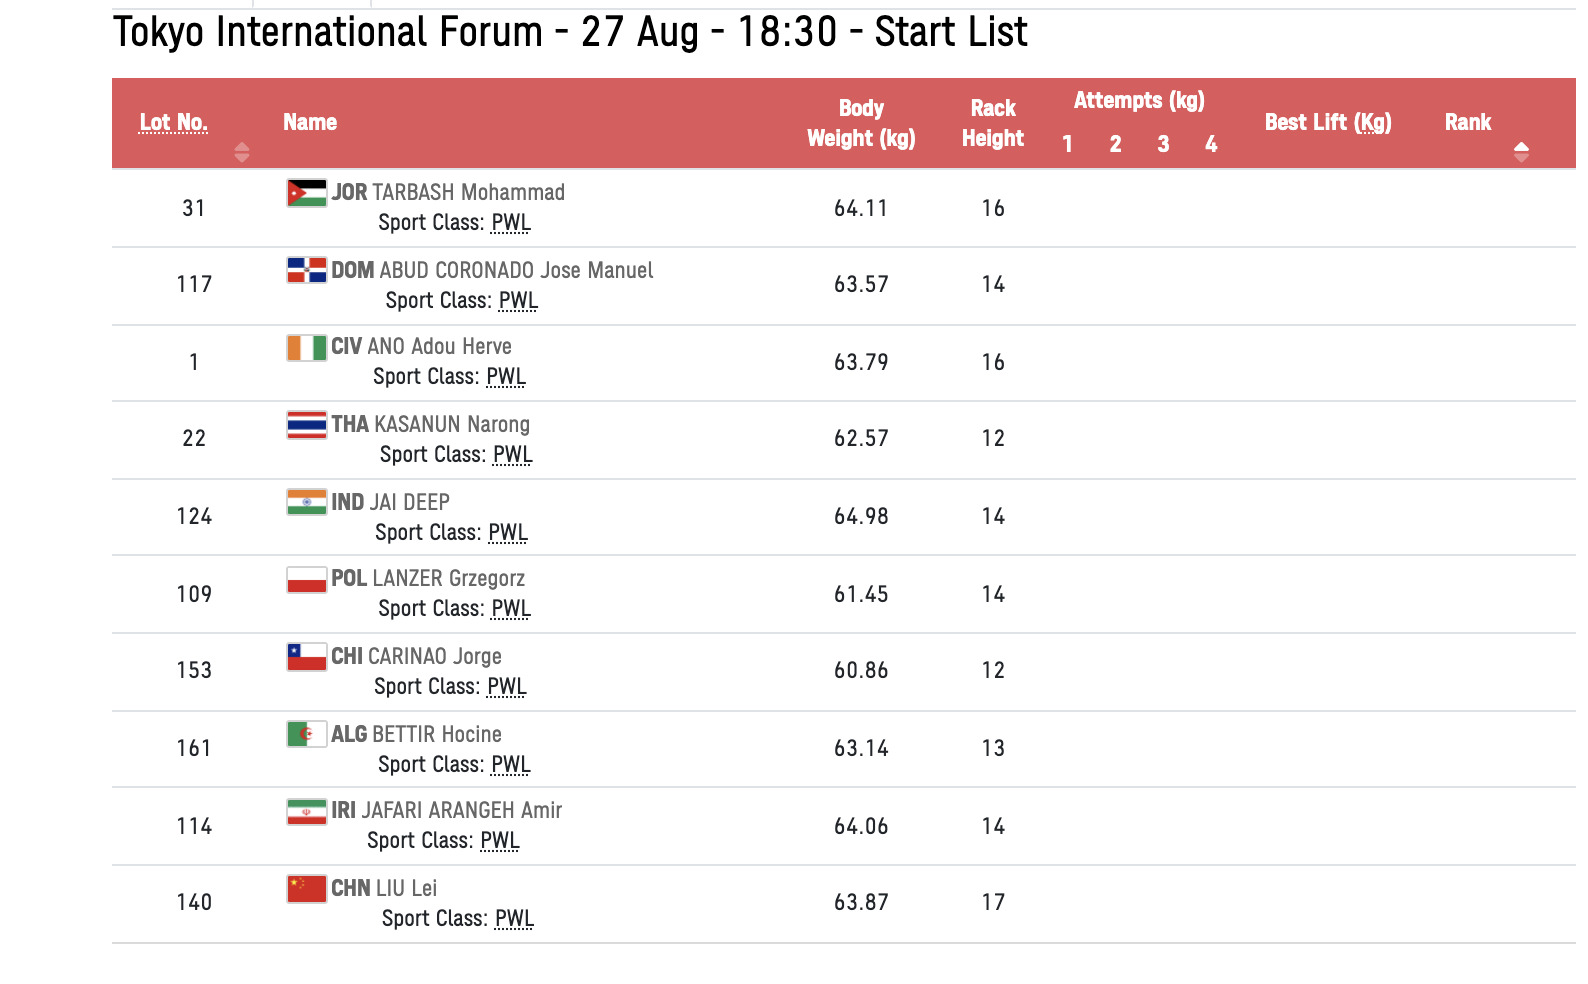Open athlete LANZER Grzegorz

pos(448,578)
